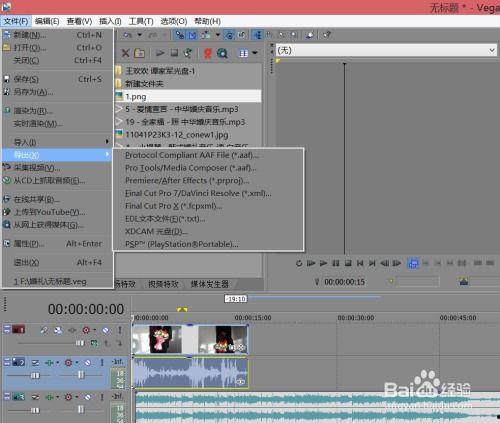The height and width of the screenshot is (423, 500).
Task: Click automation settings gear on audio track 2
Action: click(x=68, y=363)
